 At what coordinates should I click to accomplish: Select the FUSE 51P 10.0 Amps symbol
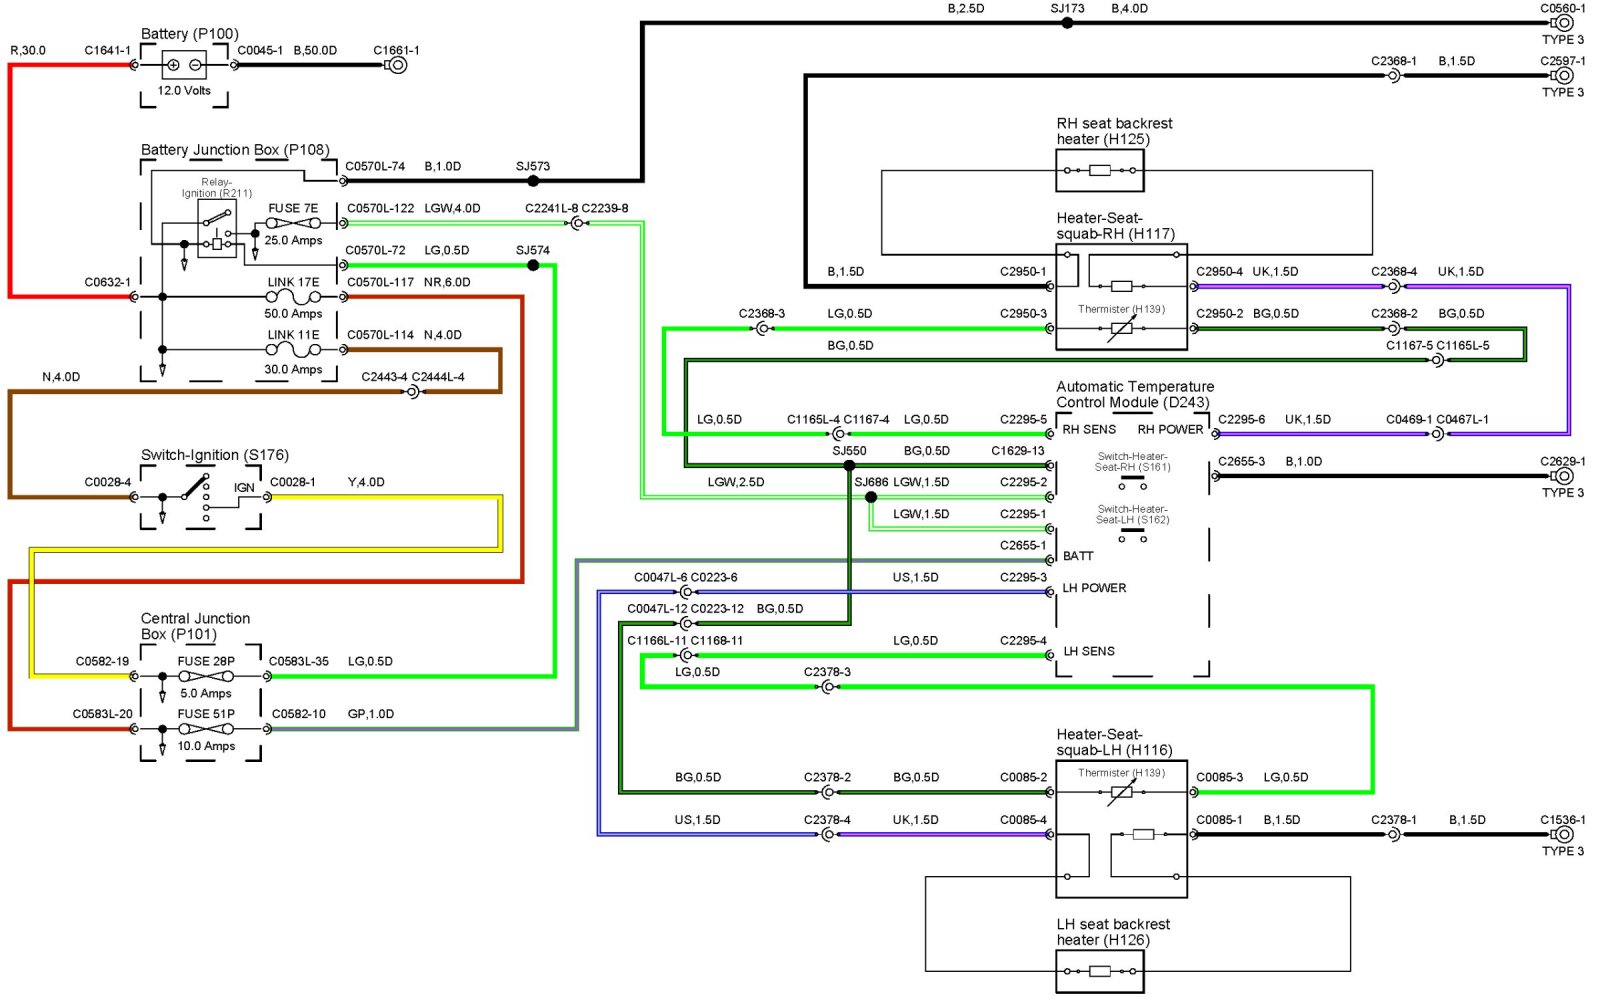tap(206, 729)
